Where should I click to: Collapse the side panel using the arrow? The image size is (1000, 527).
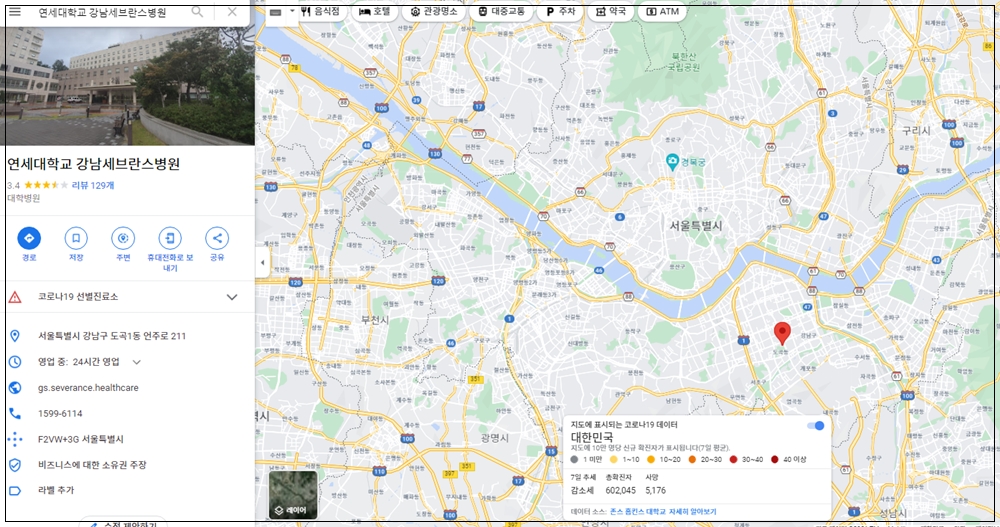pyautogui.click(x=262, y=262)
